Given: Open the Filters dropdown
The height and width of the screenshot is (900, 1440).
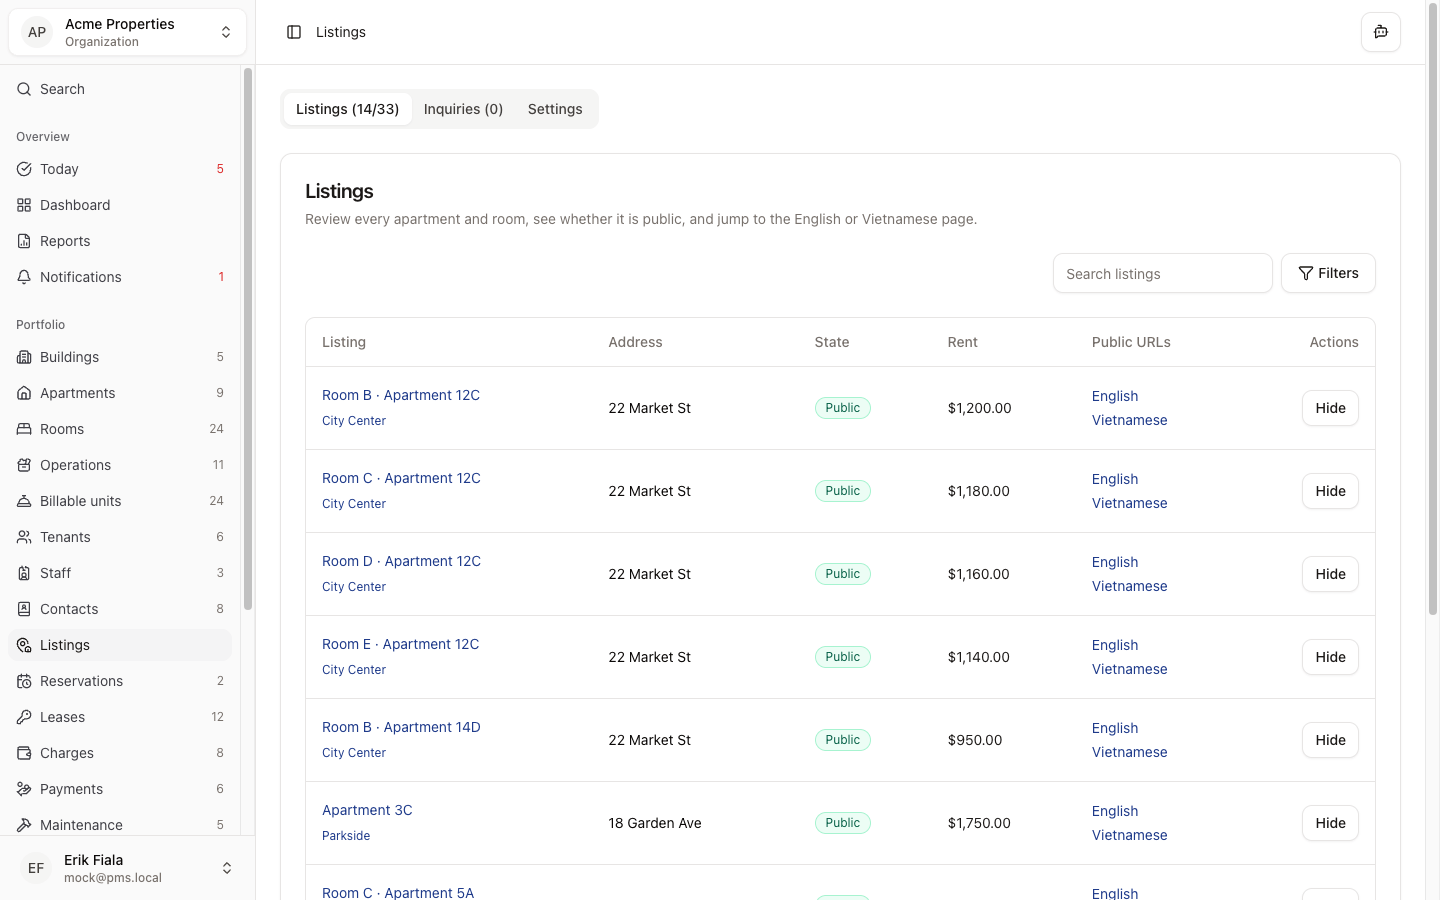Looking at the screenshot, I should pos(1328,273).
